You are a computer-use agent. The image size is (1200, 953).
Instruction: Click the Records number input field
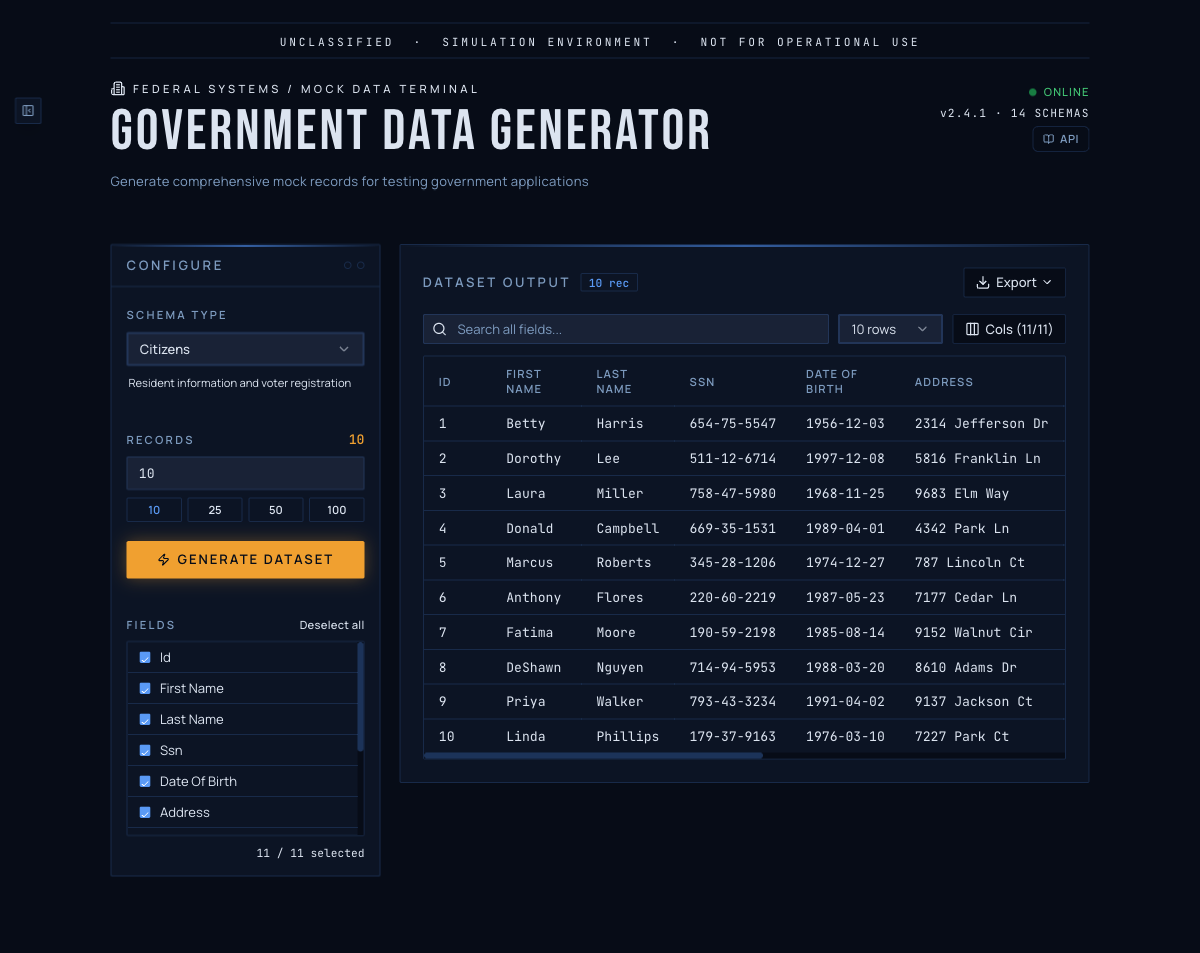click(245, 473)
